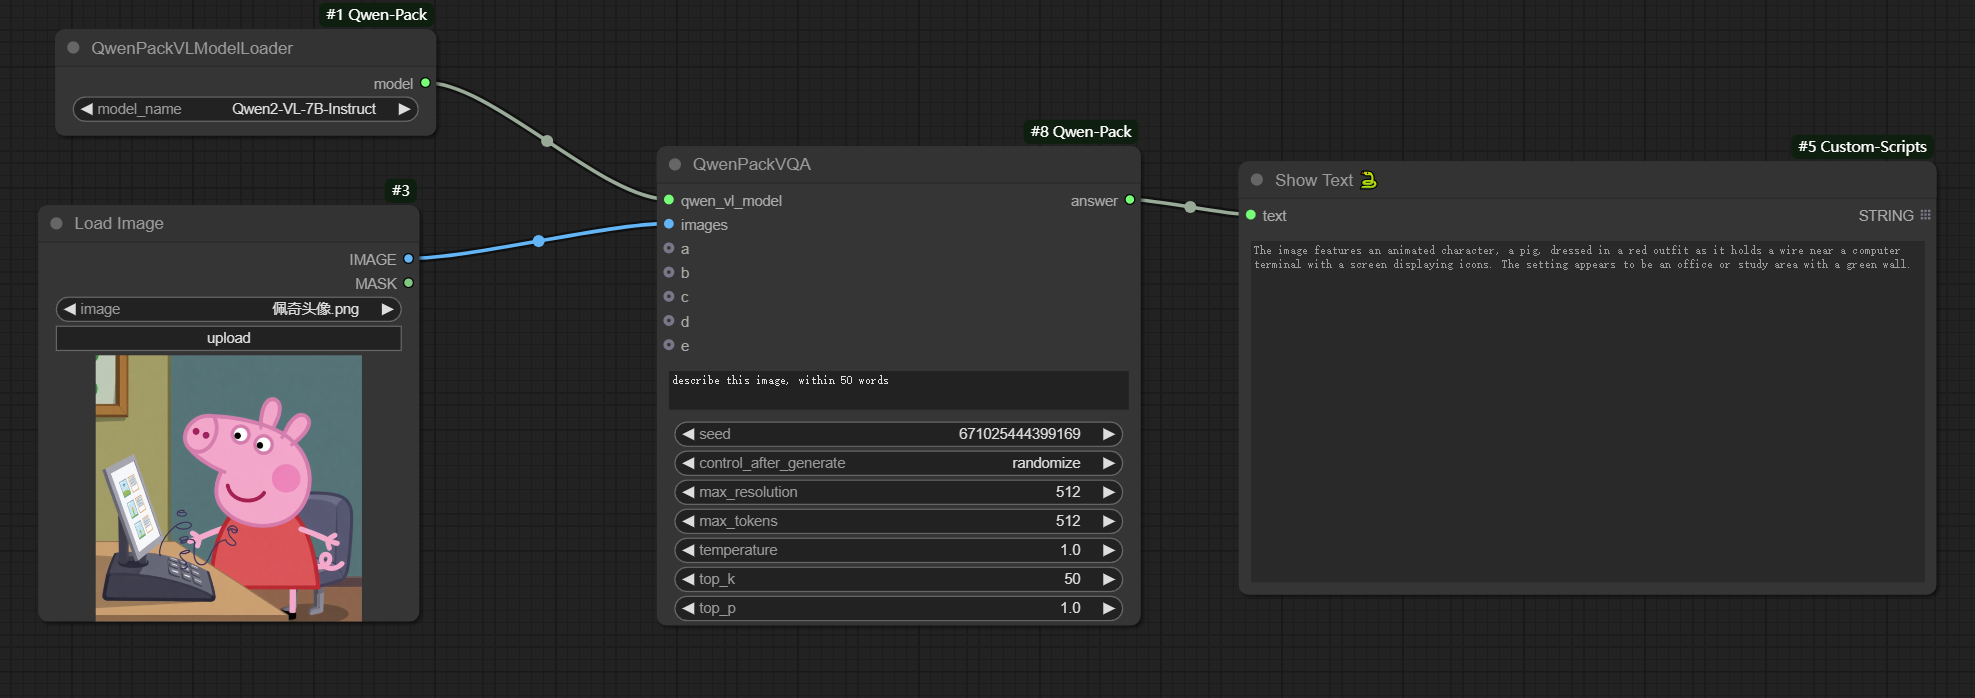Click the QwenPackVQA node title

click(752, 164)
